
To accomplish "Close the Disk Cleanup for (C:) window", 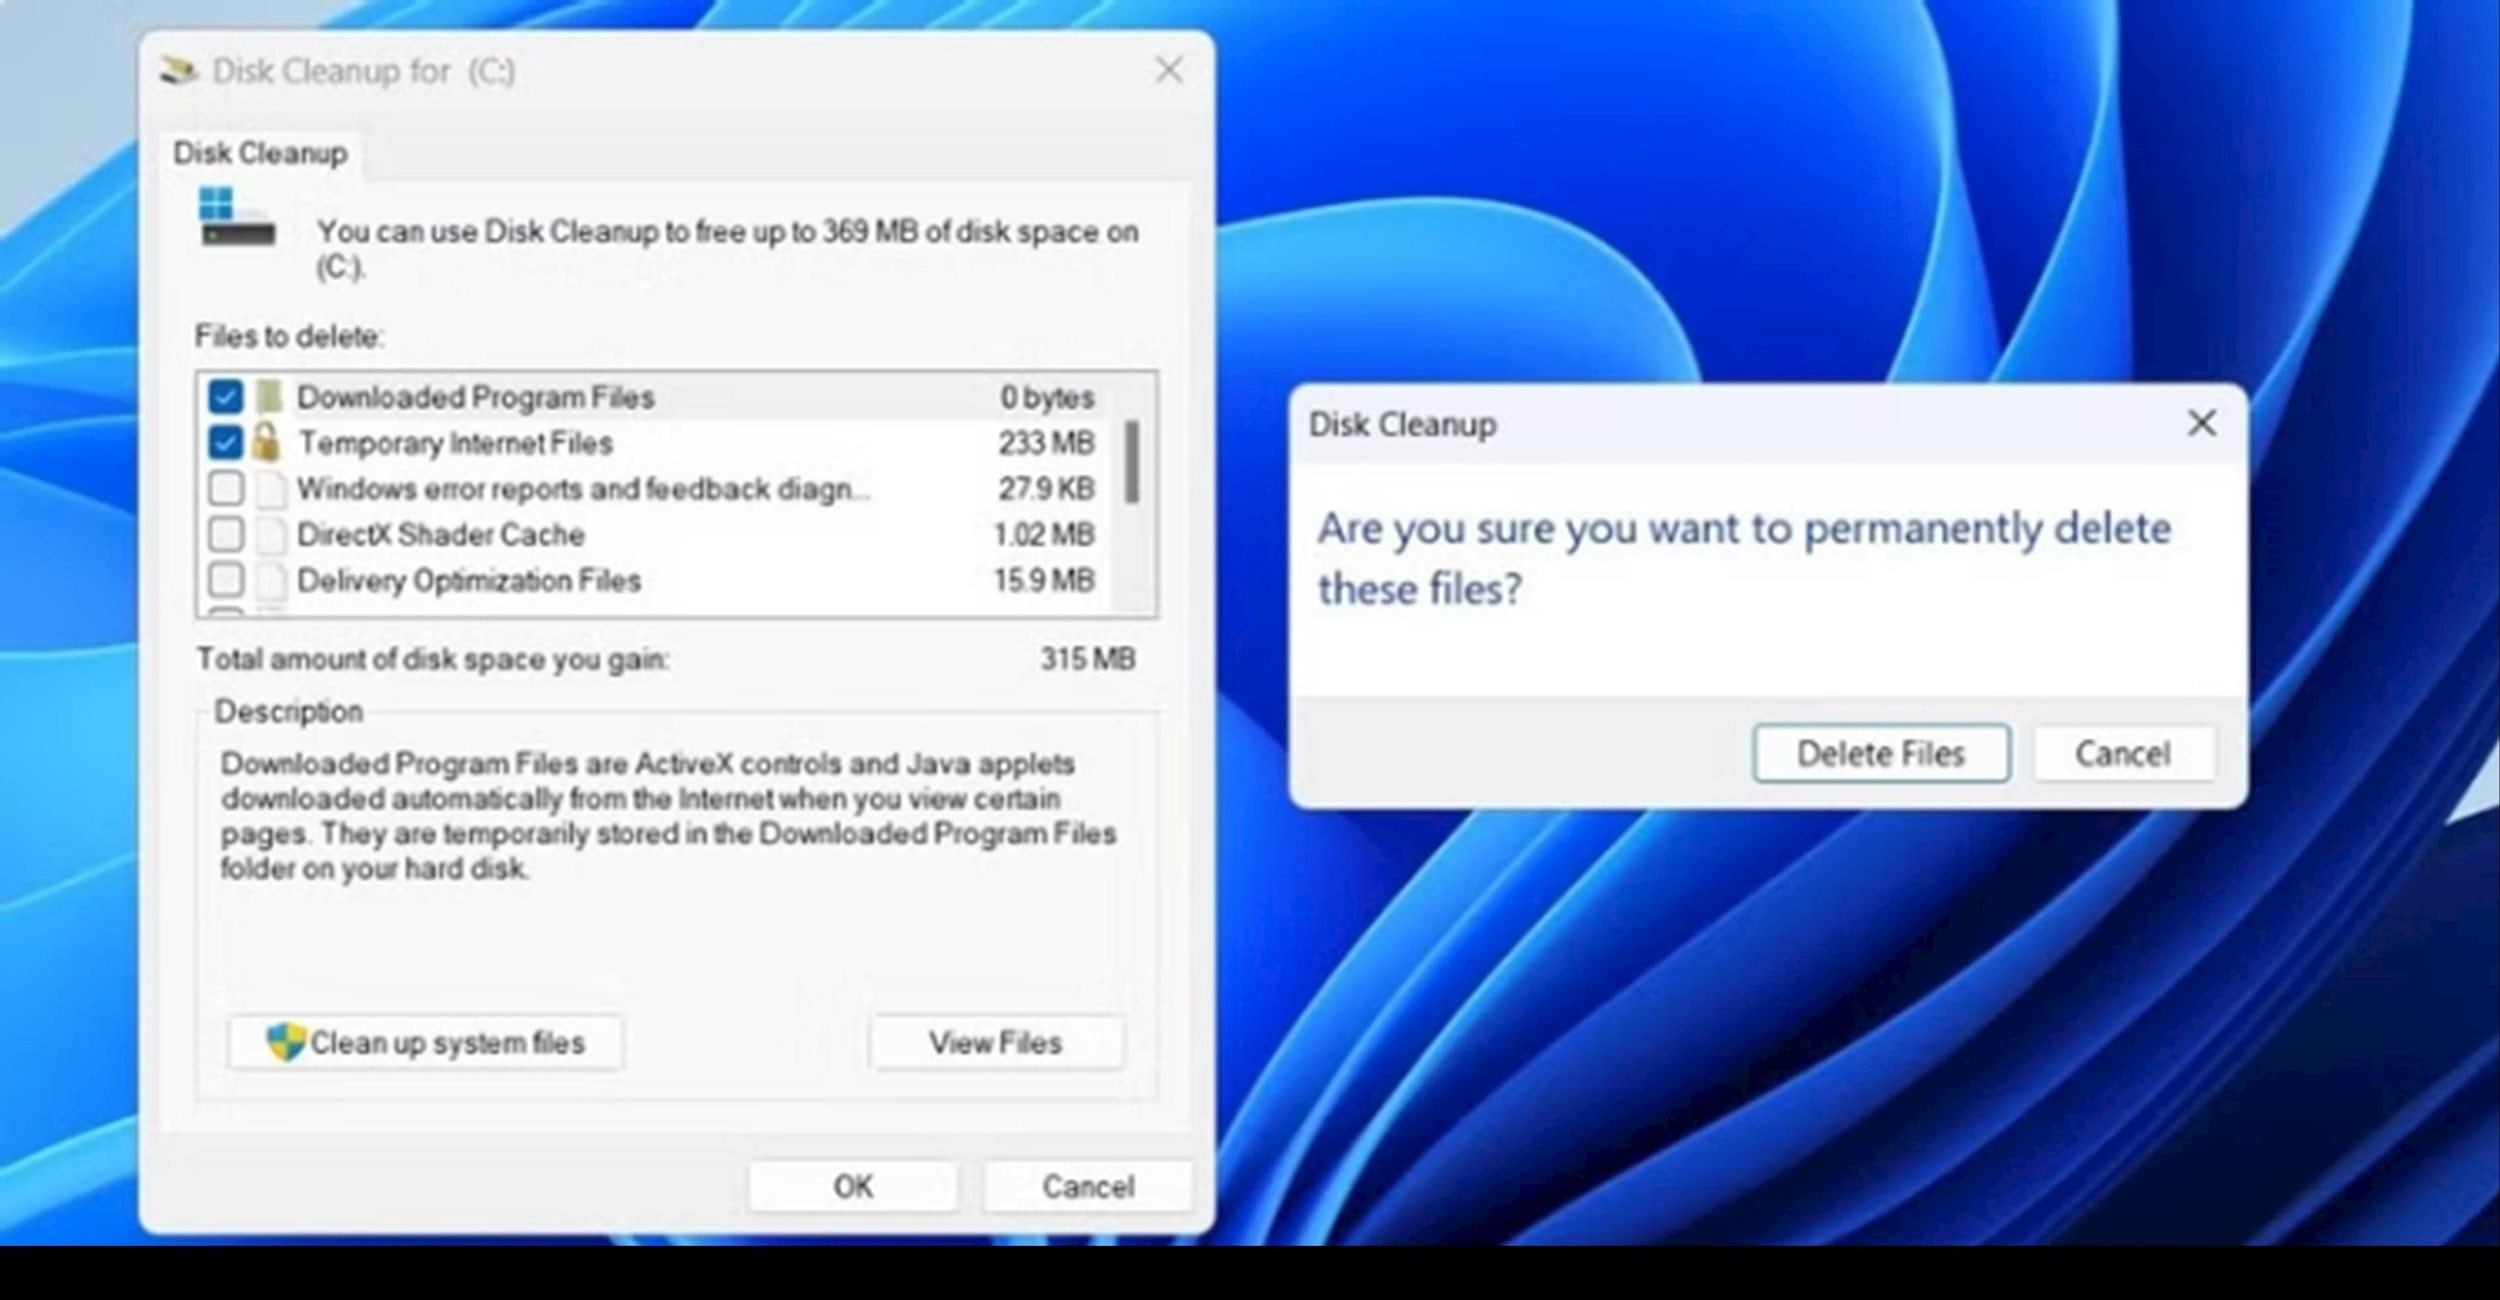I will pos(1169,70).
